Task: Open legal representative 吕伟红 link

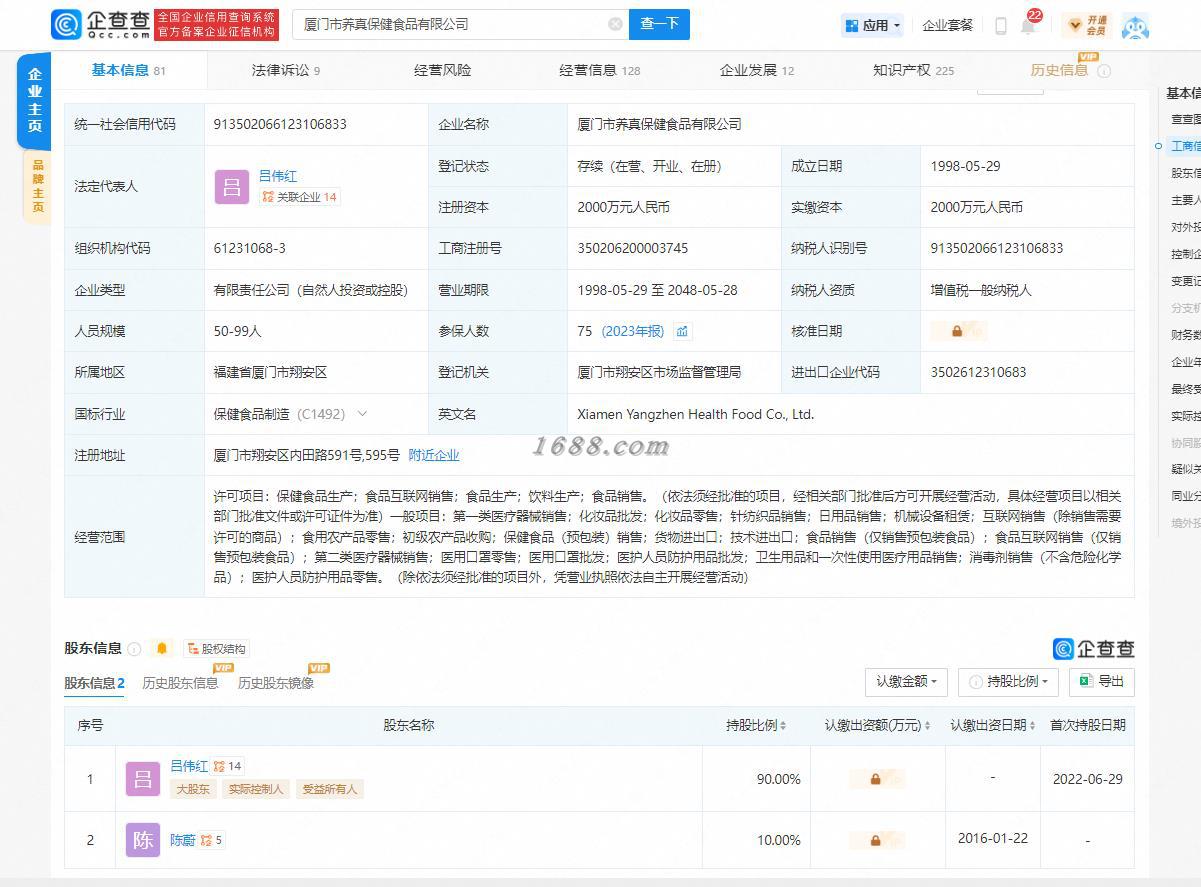Action: 278,176
